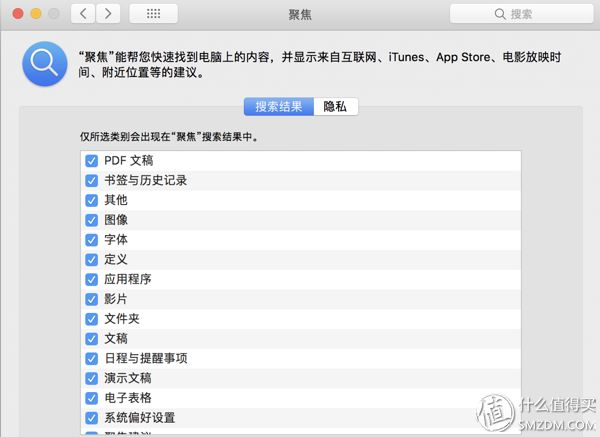
Task: Uncheck the PDF 文稿 checkbox
Action: pos(91,161)
